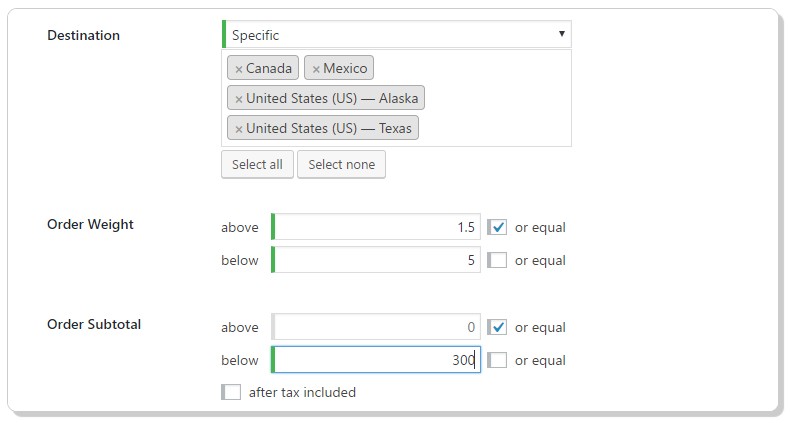This screenshot has width=790, height=423.
Task: Remove the Texas destination tag
Action: [239, 129]
